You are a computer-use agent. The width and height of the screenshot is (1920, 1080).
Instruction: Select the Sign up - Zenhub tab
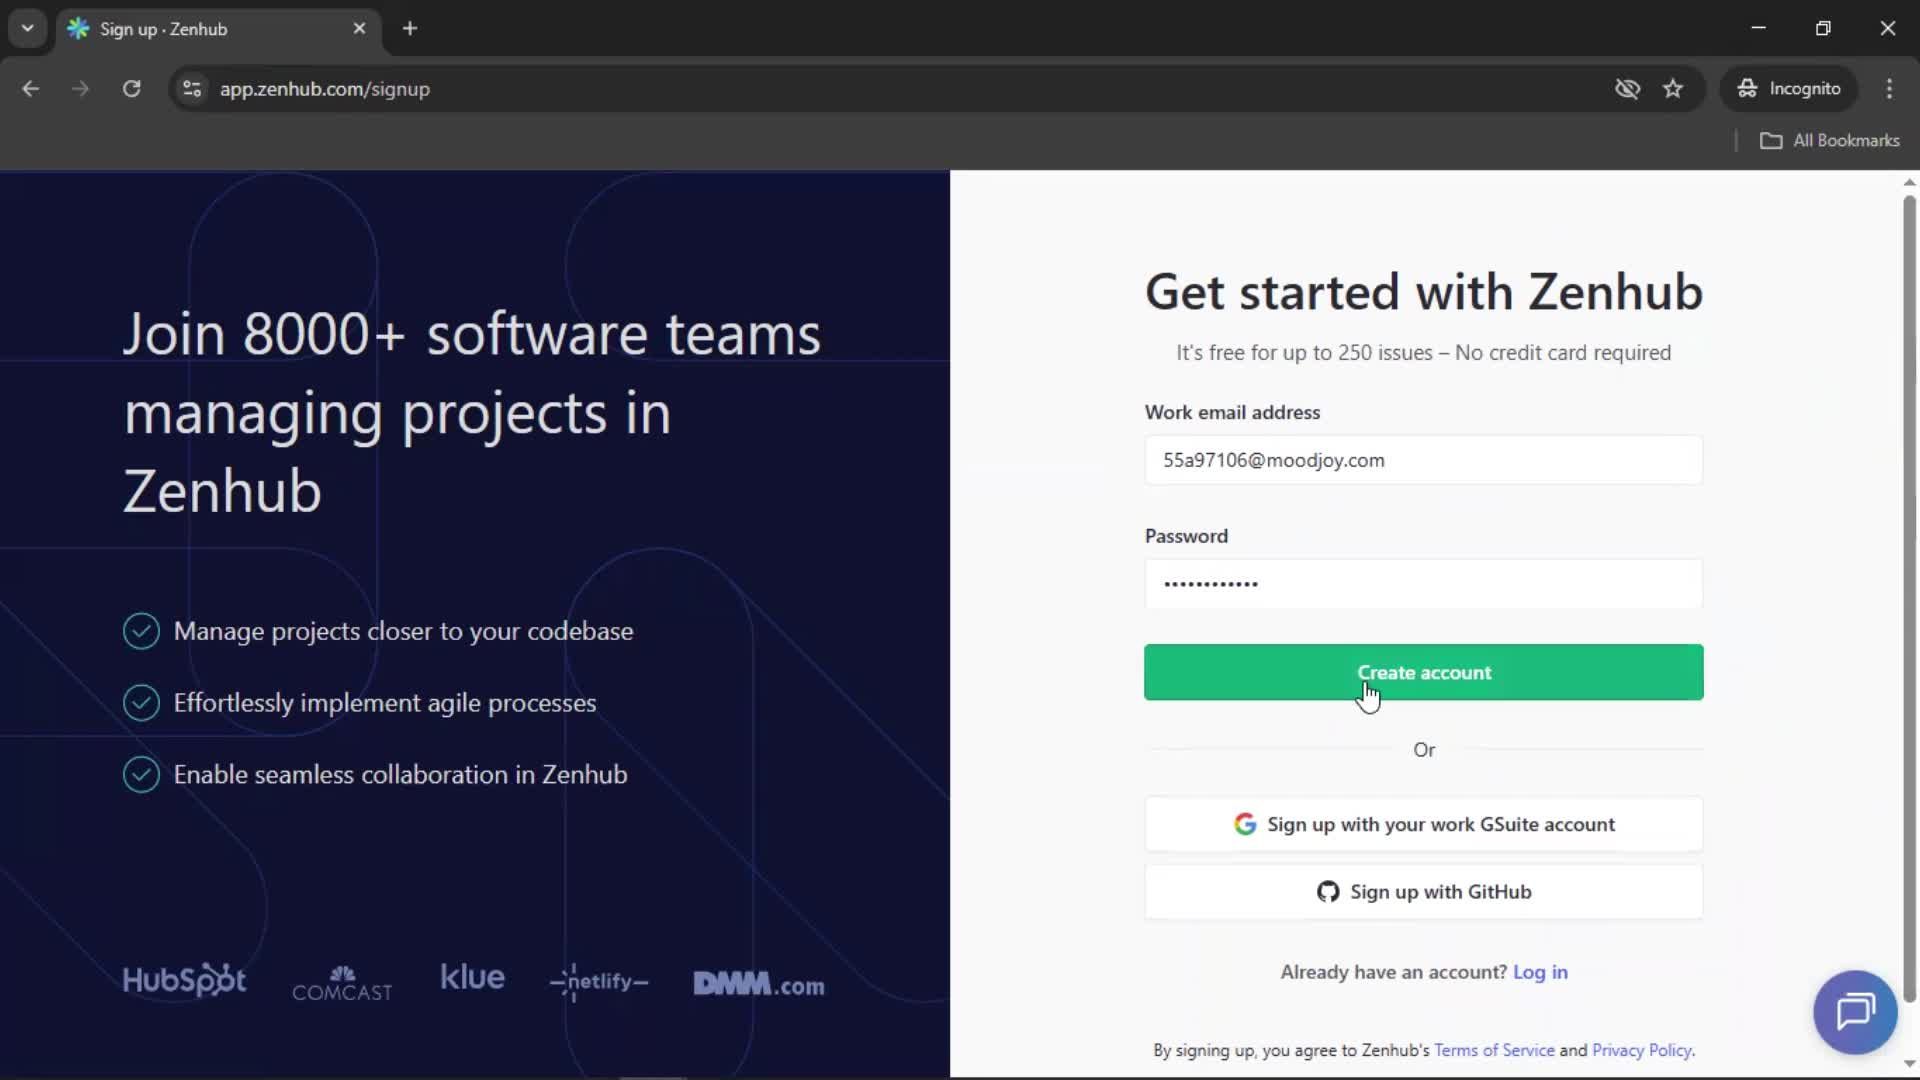[x=200, y=29]
